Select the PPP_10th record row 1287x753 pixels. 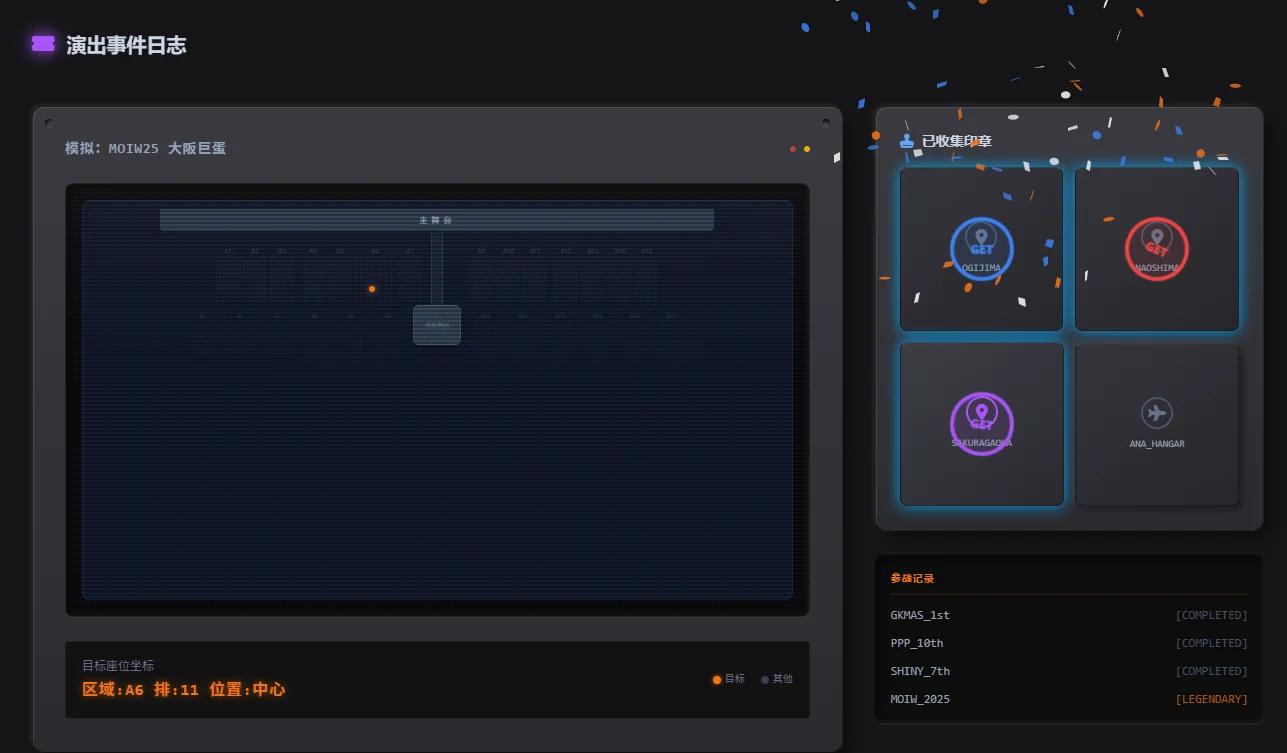pos(1068,643)
